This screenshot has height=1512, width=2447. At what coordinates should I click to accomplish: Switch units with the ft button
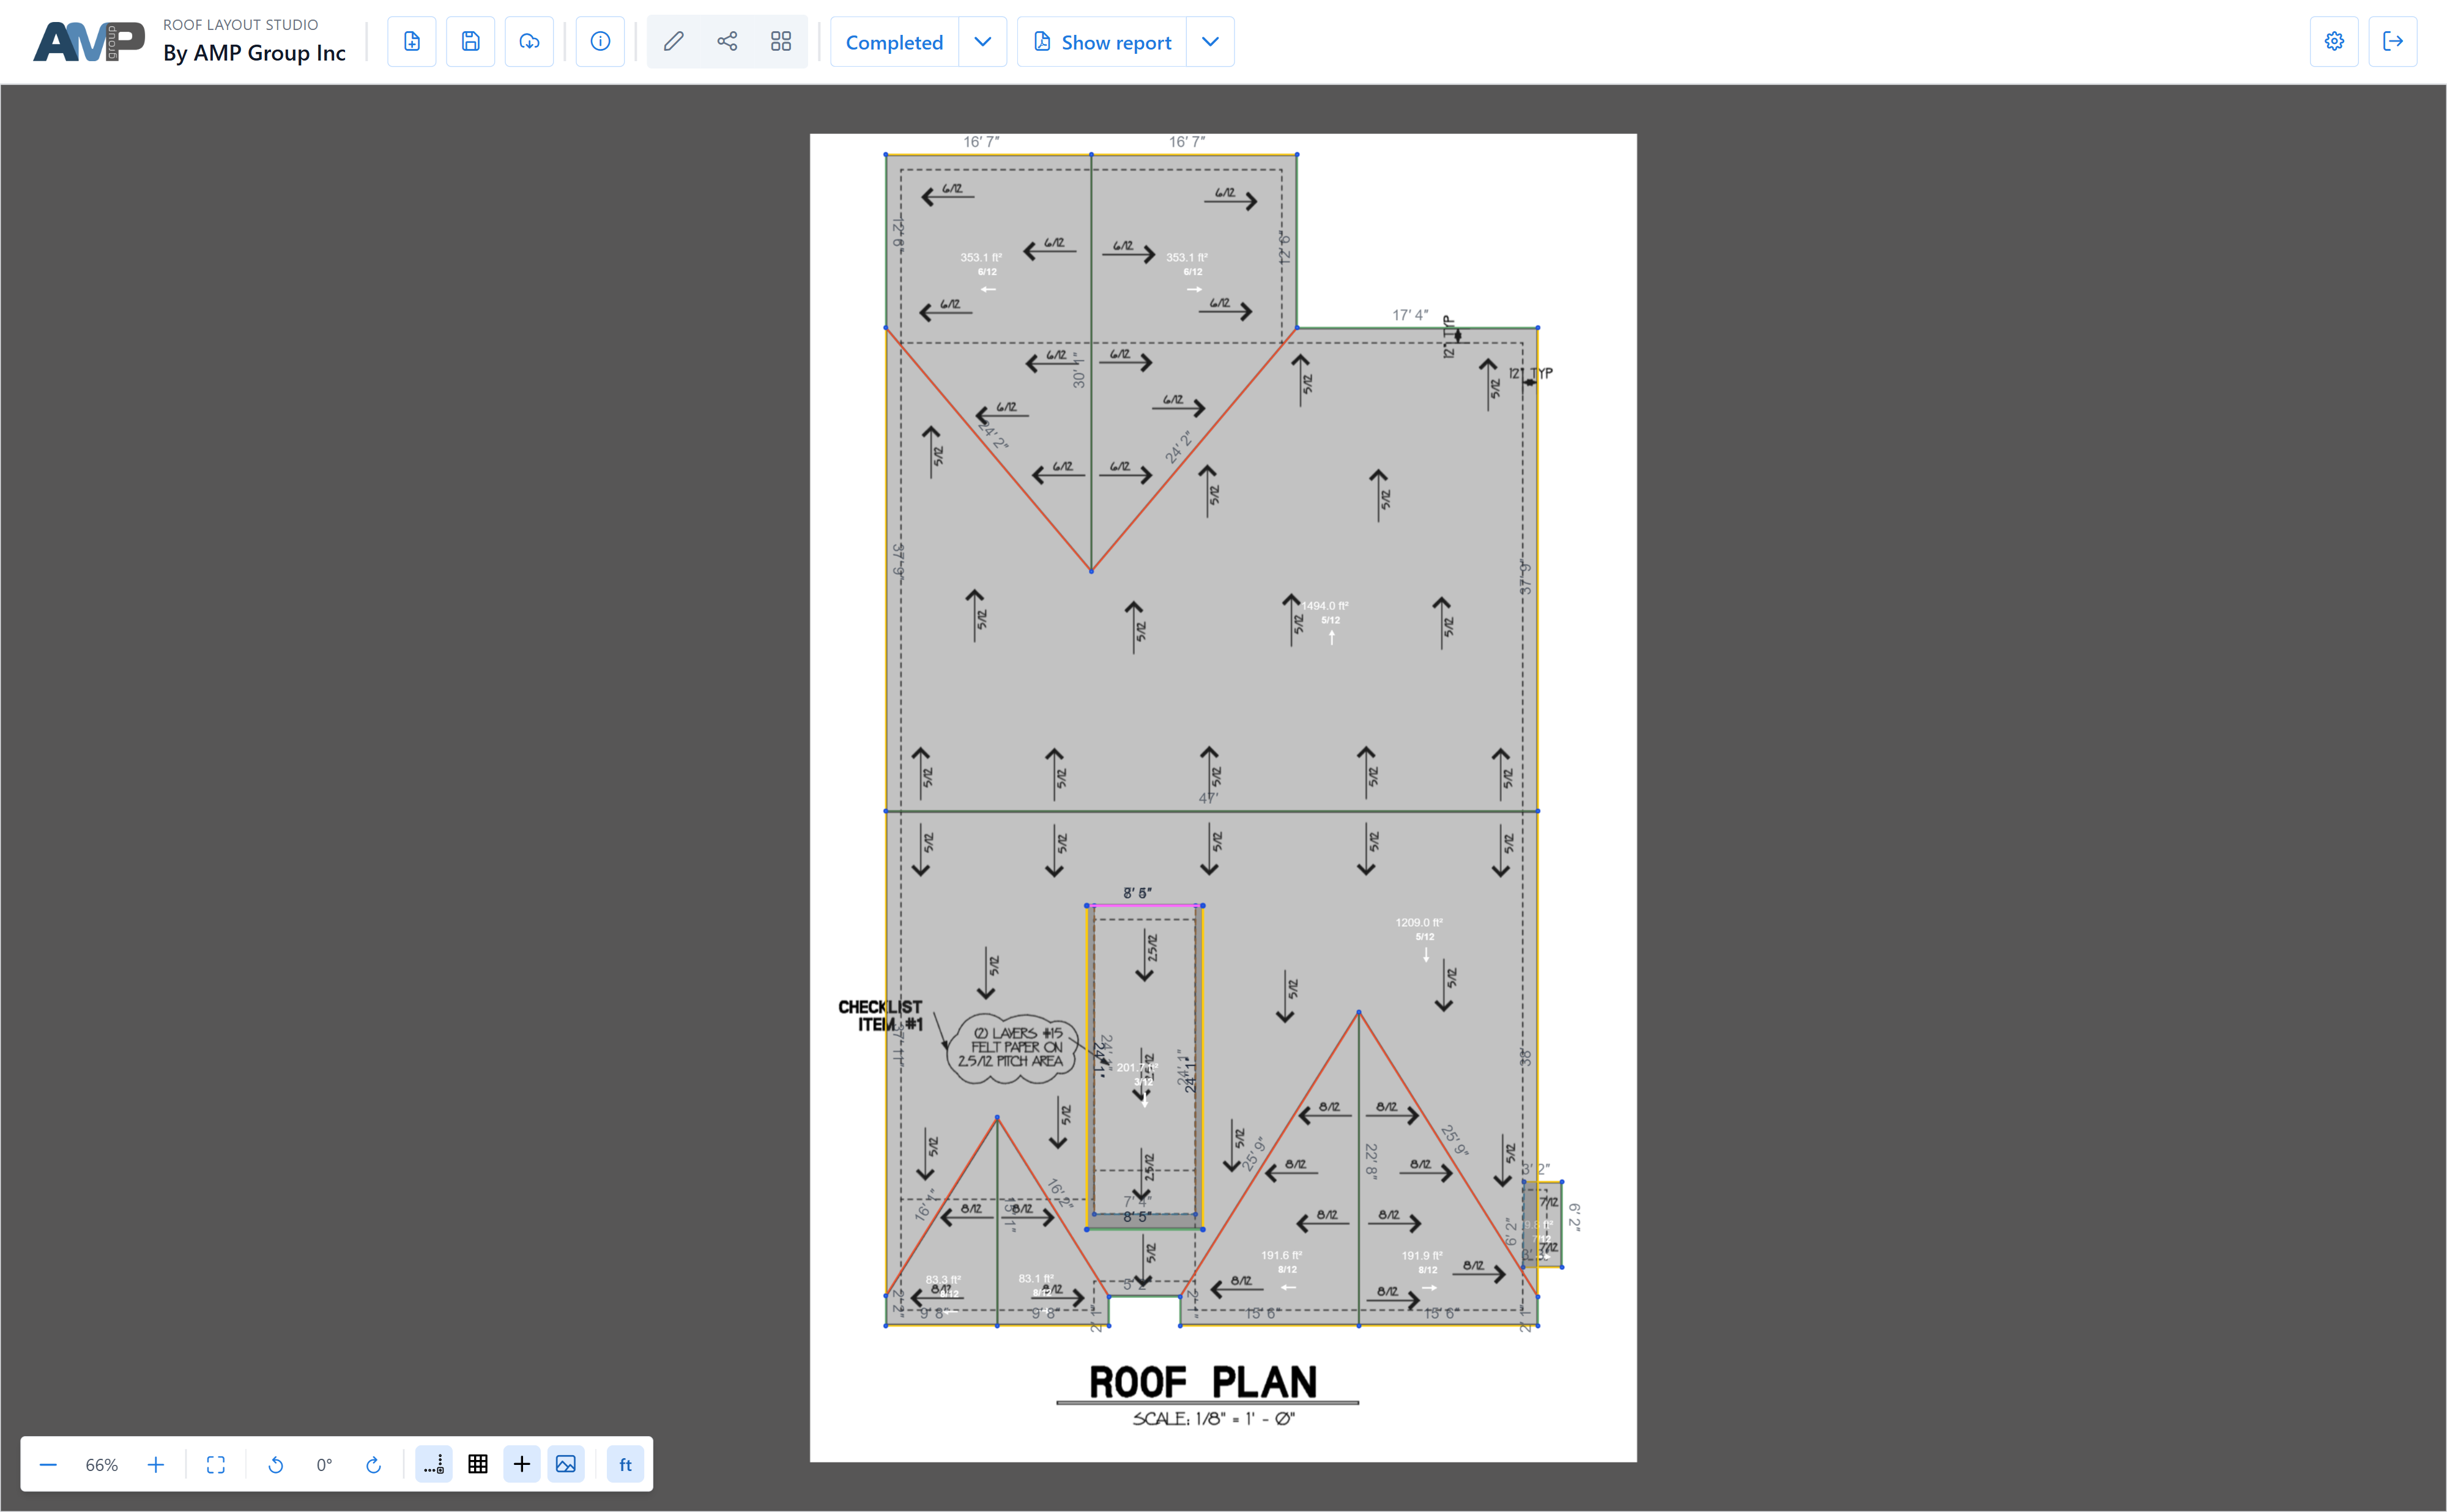click(626, 1464)
